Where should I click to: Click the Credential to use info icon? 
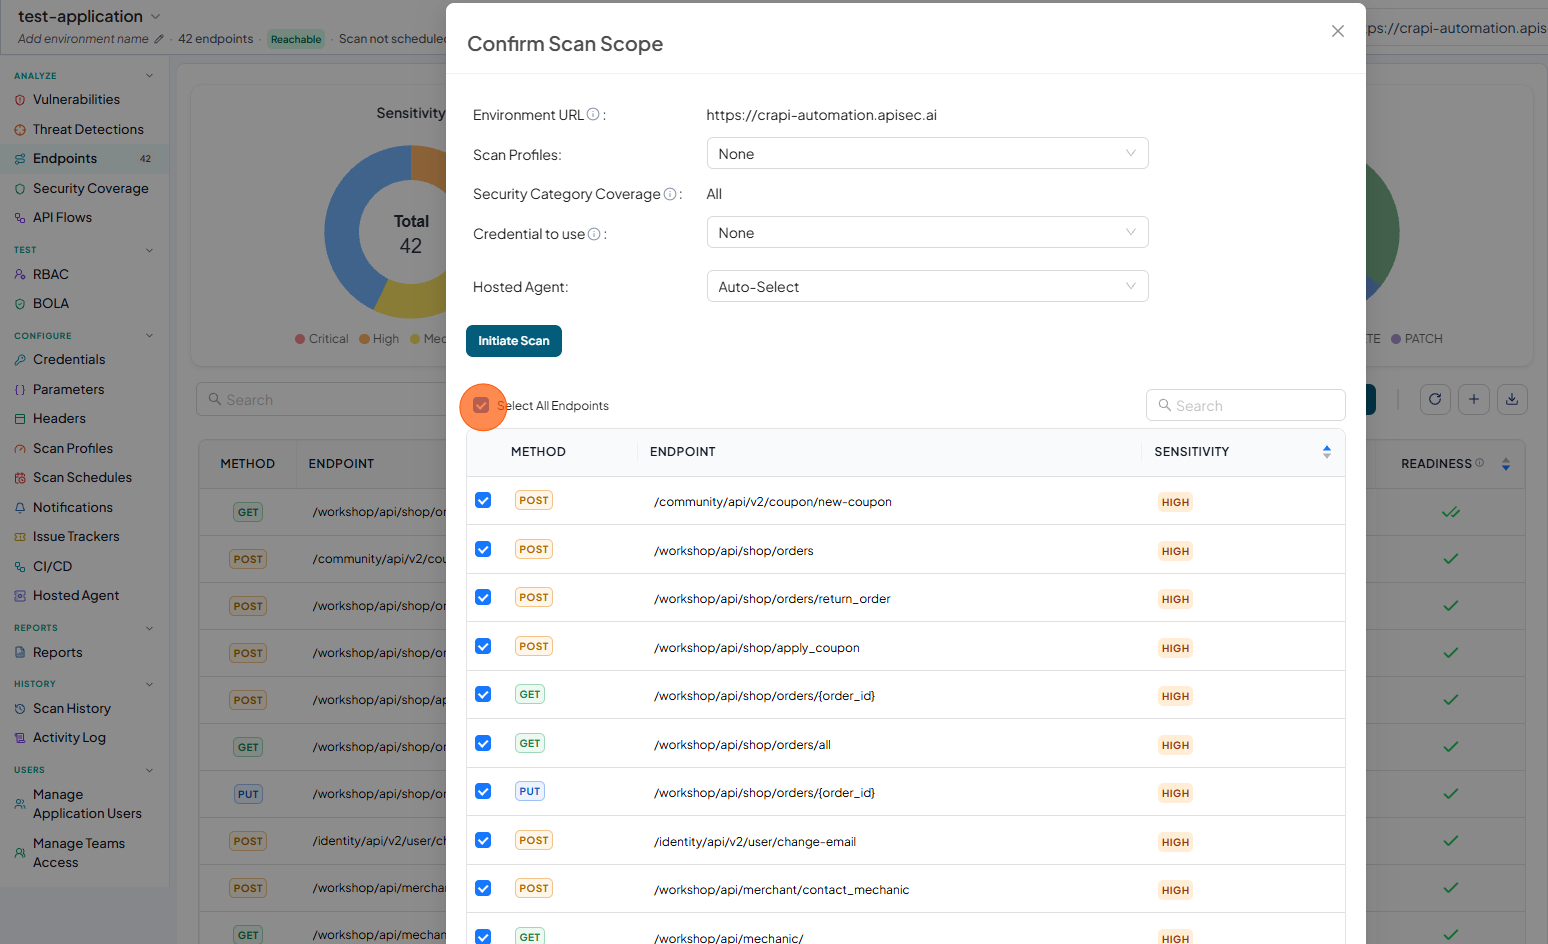pos(594,234)
